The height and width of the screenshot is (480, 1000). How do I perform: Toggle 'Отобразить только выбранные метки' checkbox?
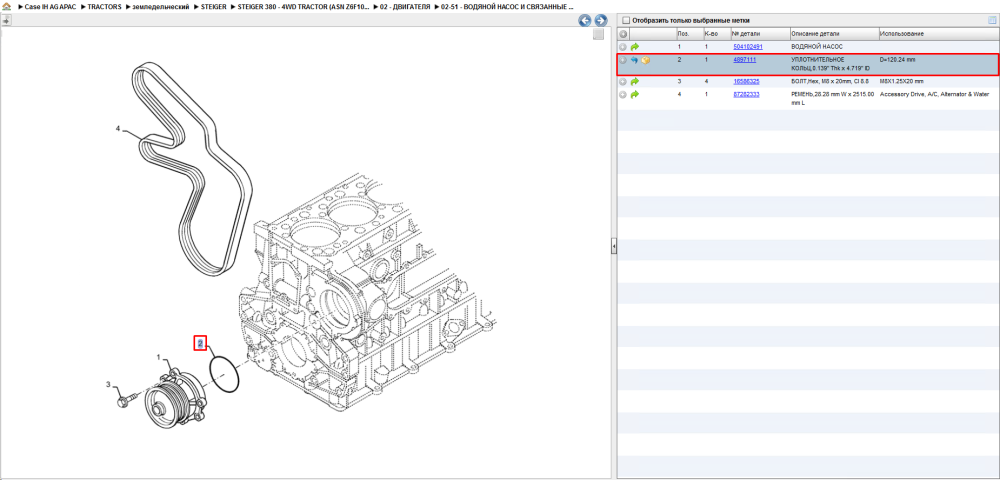click(626, 20)
